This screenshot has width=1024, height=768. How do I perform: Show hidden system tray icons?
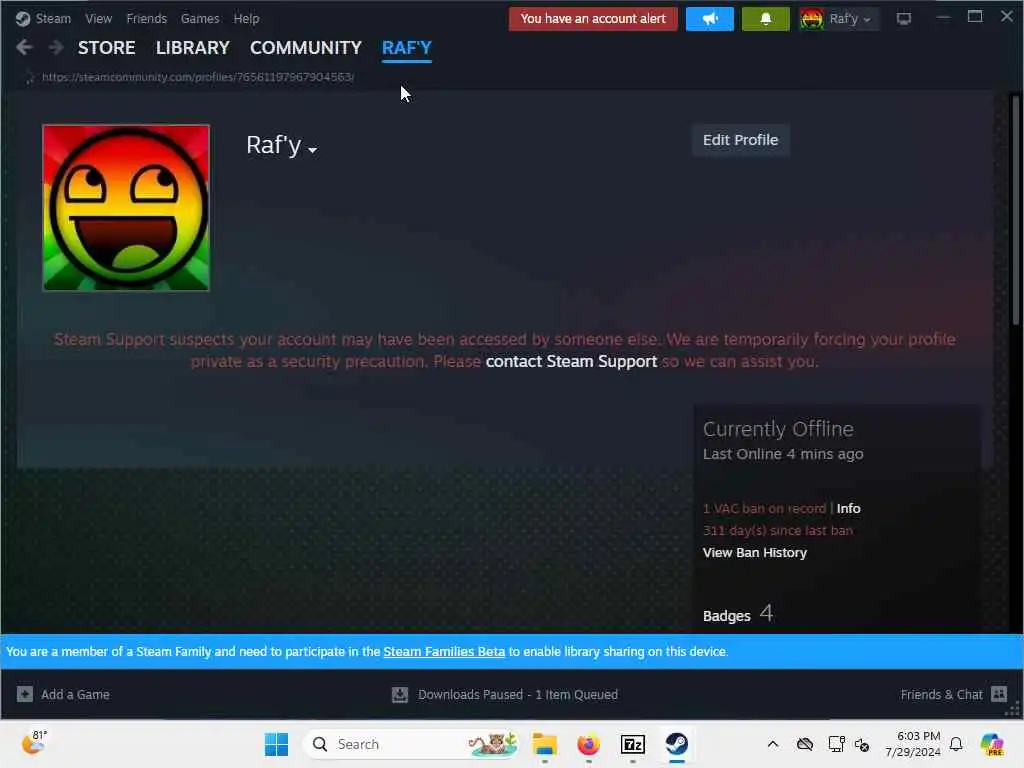[x=773, y=744]
